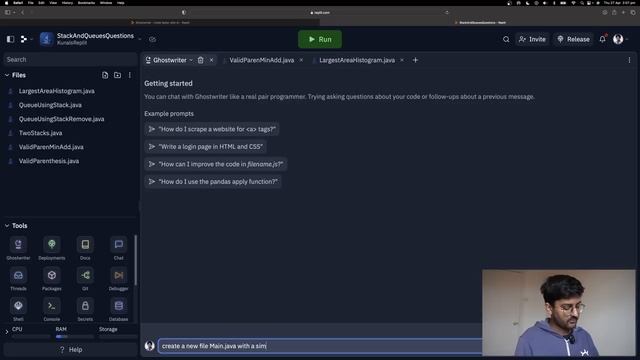Open the user avatar account menu

pyautogui.click(x=618, y=39)
